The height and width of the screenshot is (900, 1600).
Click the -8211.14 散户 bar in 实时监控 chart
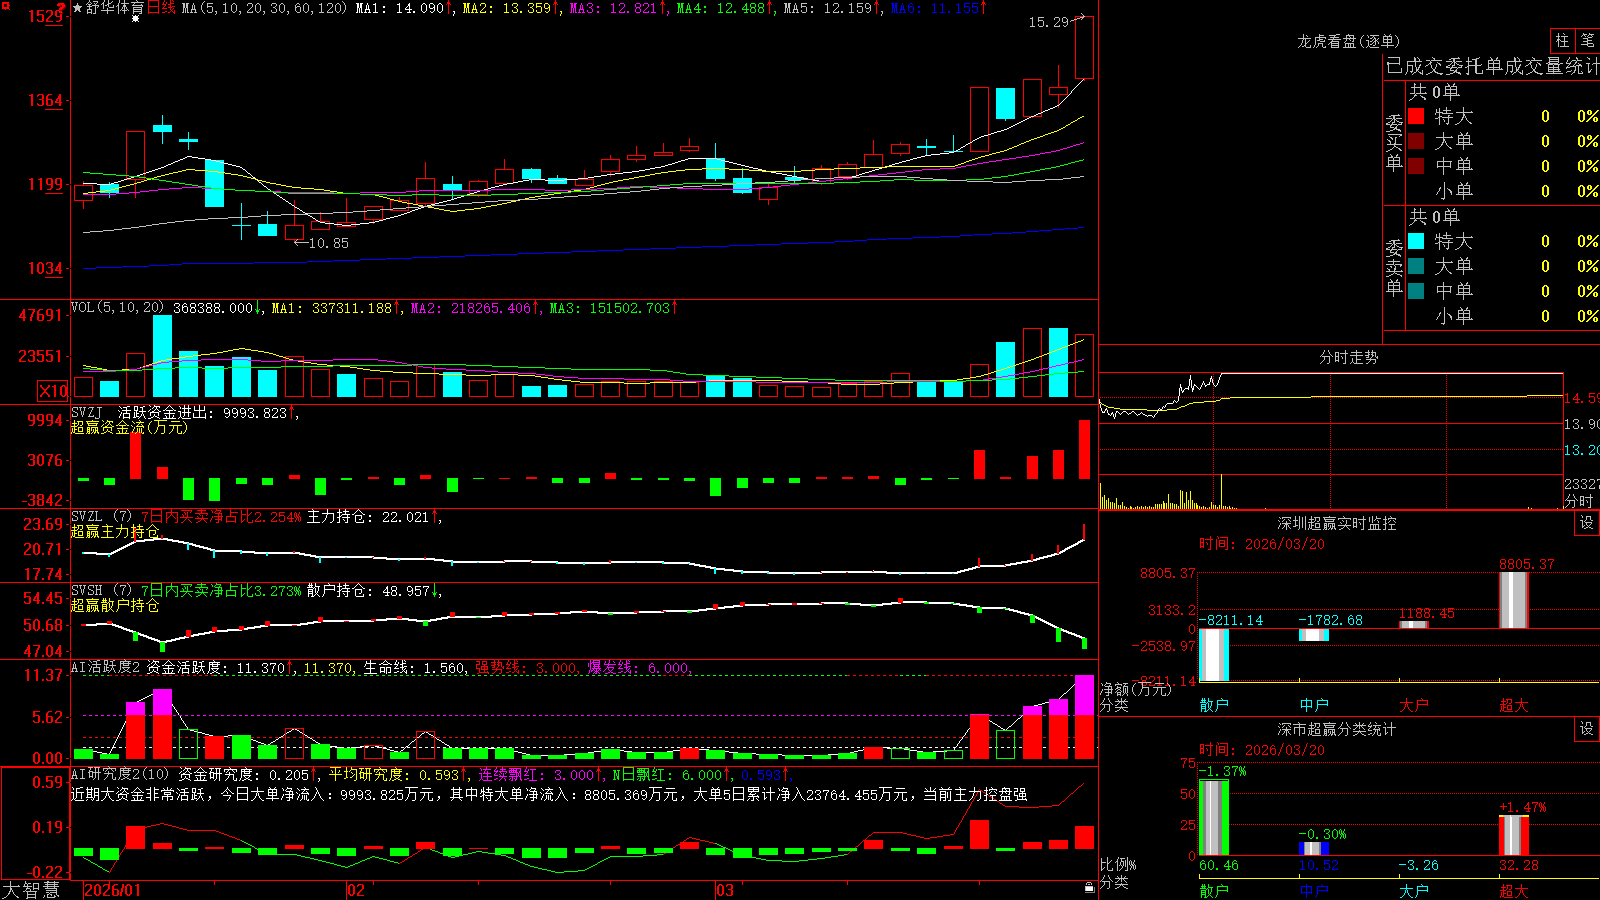tap(1214, 655)
